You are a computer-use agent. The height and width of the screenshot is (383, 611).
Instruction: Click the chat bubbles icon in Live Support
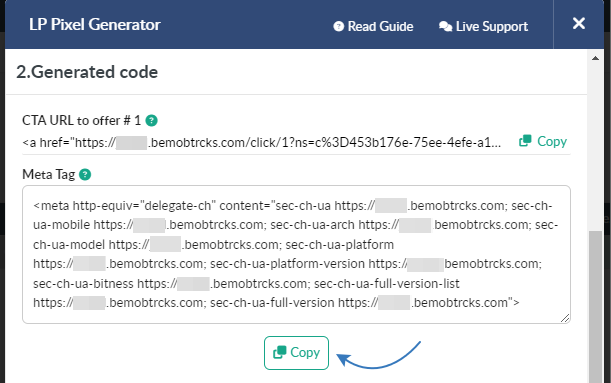point(445,26)
